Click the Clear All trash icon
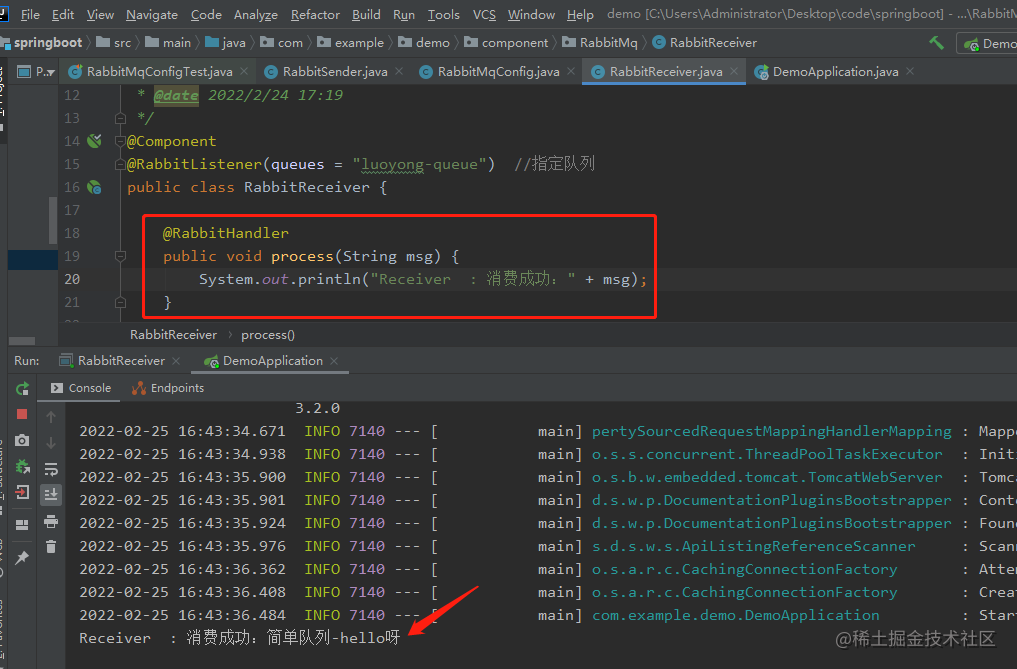 click(51, 547)
